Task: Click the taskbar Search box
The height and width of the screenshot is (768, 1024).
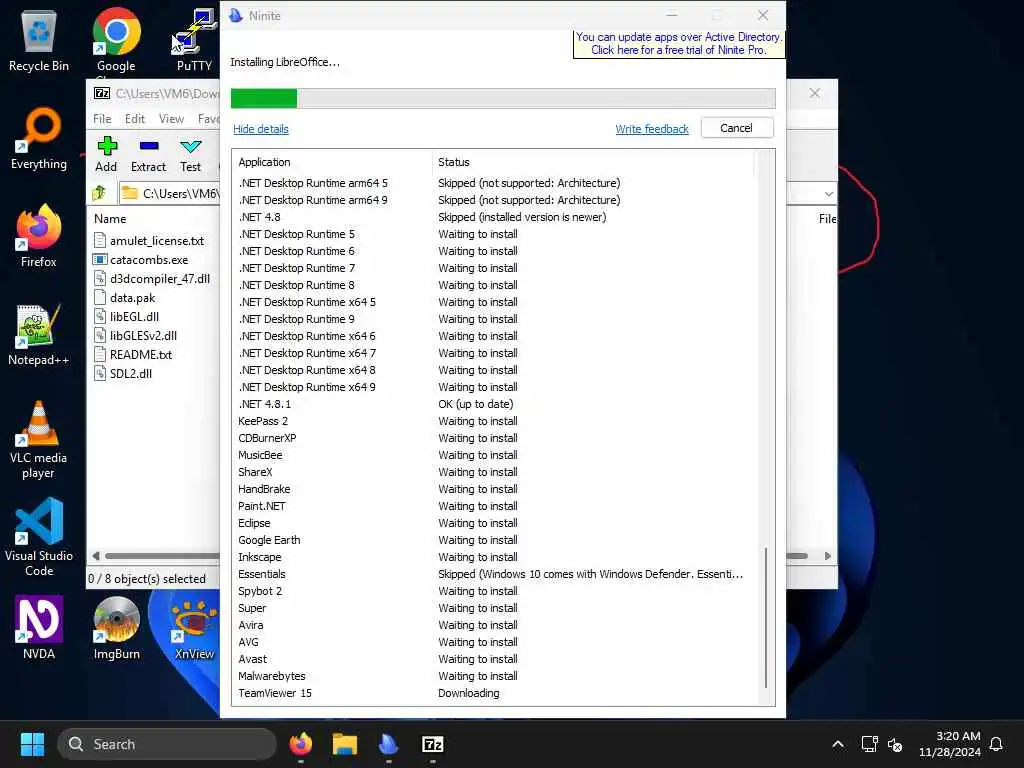Action: click(x=167, y=744)
